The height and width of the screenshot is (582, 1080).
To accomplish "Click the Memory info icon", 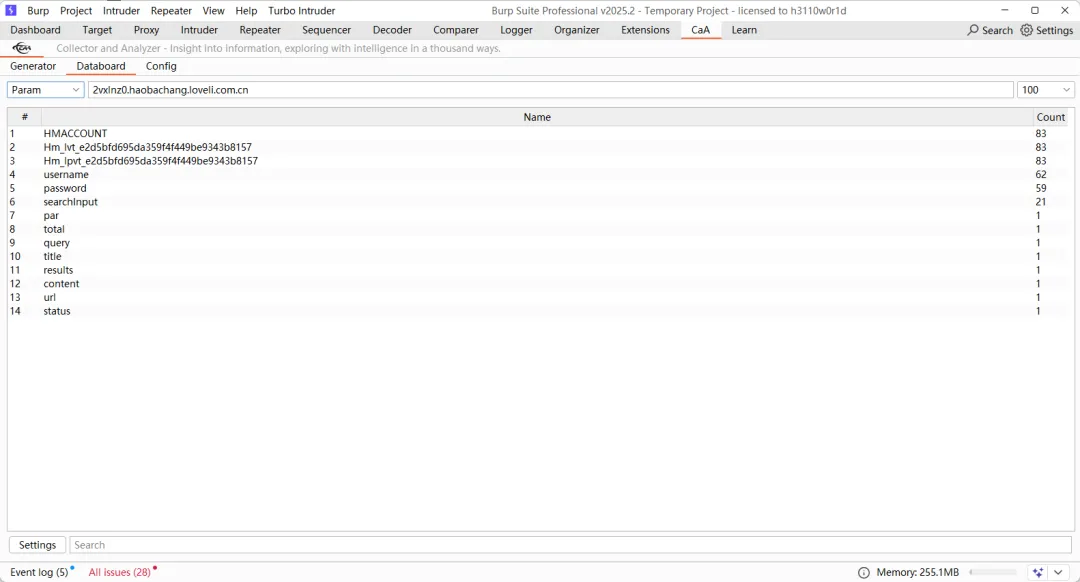I will point(864,572).
